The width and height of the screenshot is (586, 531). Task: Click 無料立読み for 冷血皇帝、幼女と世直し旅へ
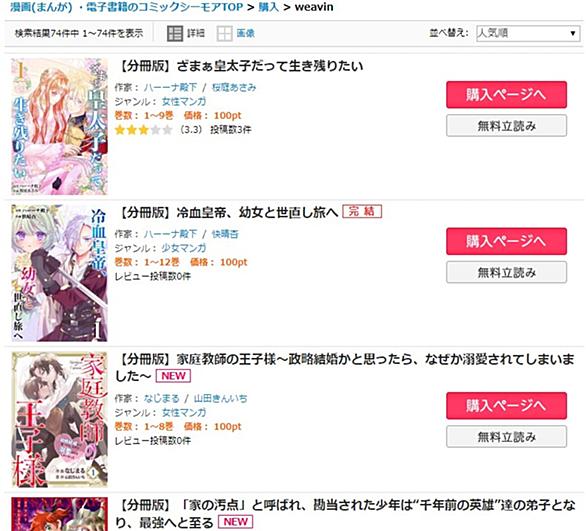[506, 272]
